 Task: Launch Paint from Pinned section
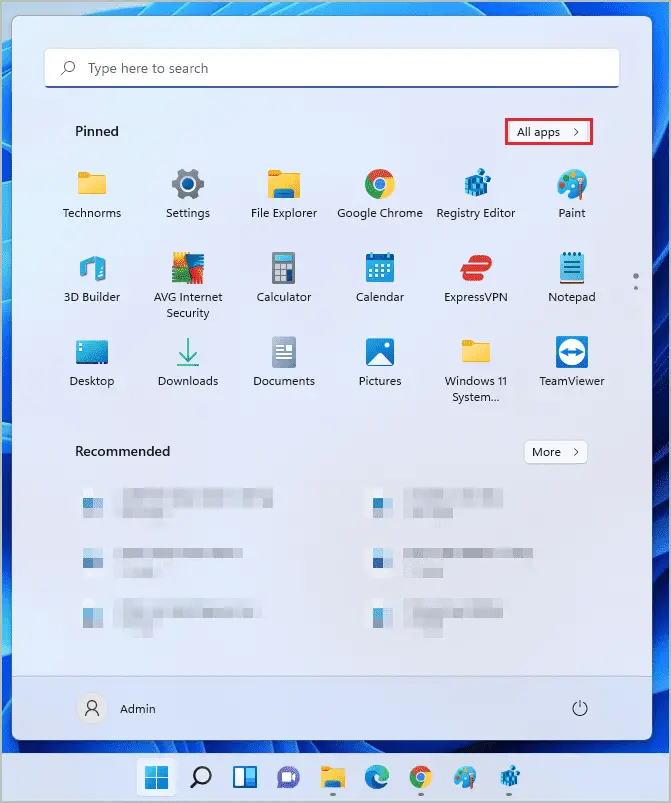(x=572, y=194)
